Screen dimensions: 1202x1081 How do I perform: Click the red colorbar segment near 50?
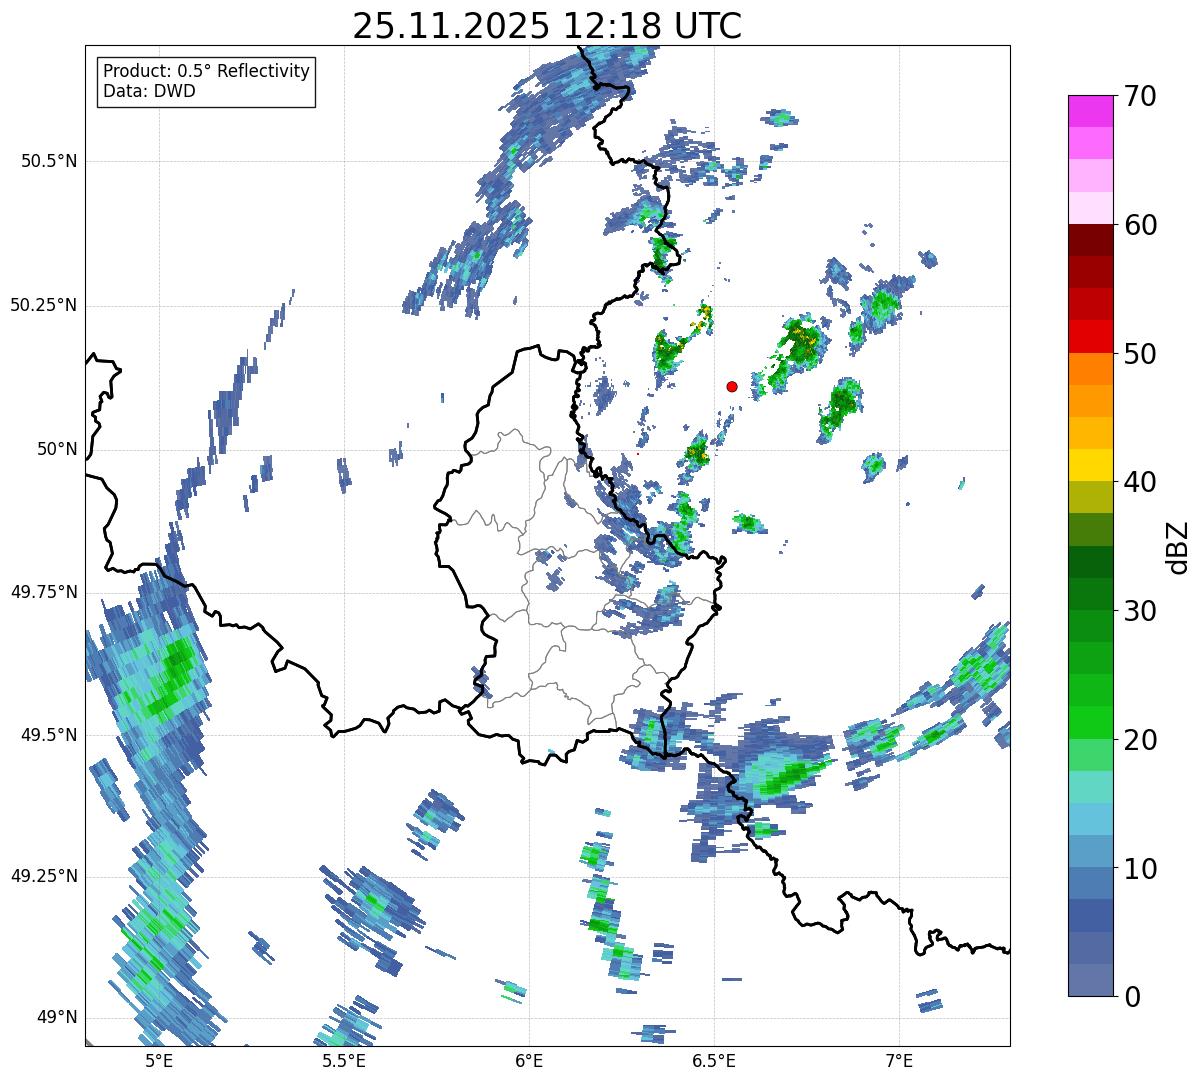[x=1091, y=337]
